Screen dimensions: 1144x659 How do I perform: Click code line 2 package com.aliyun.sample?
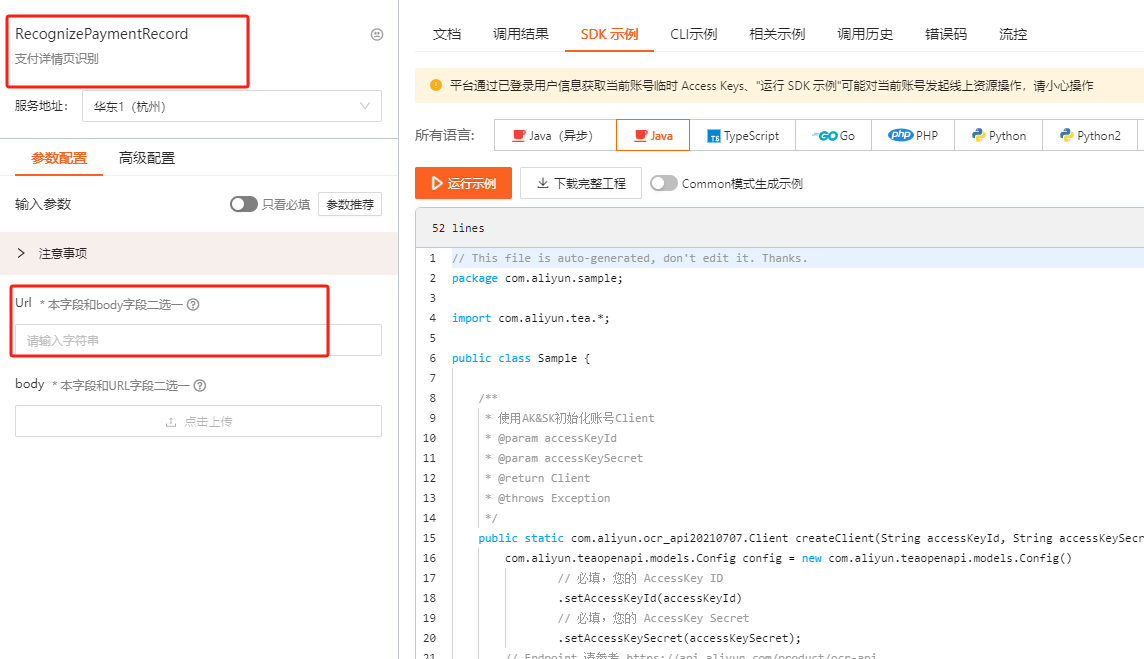[538, 278]
